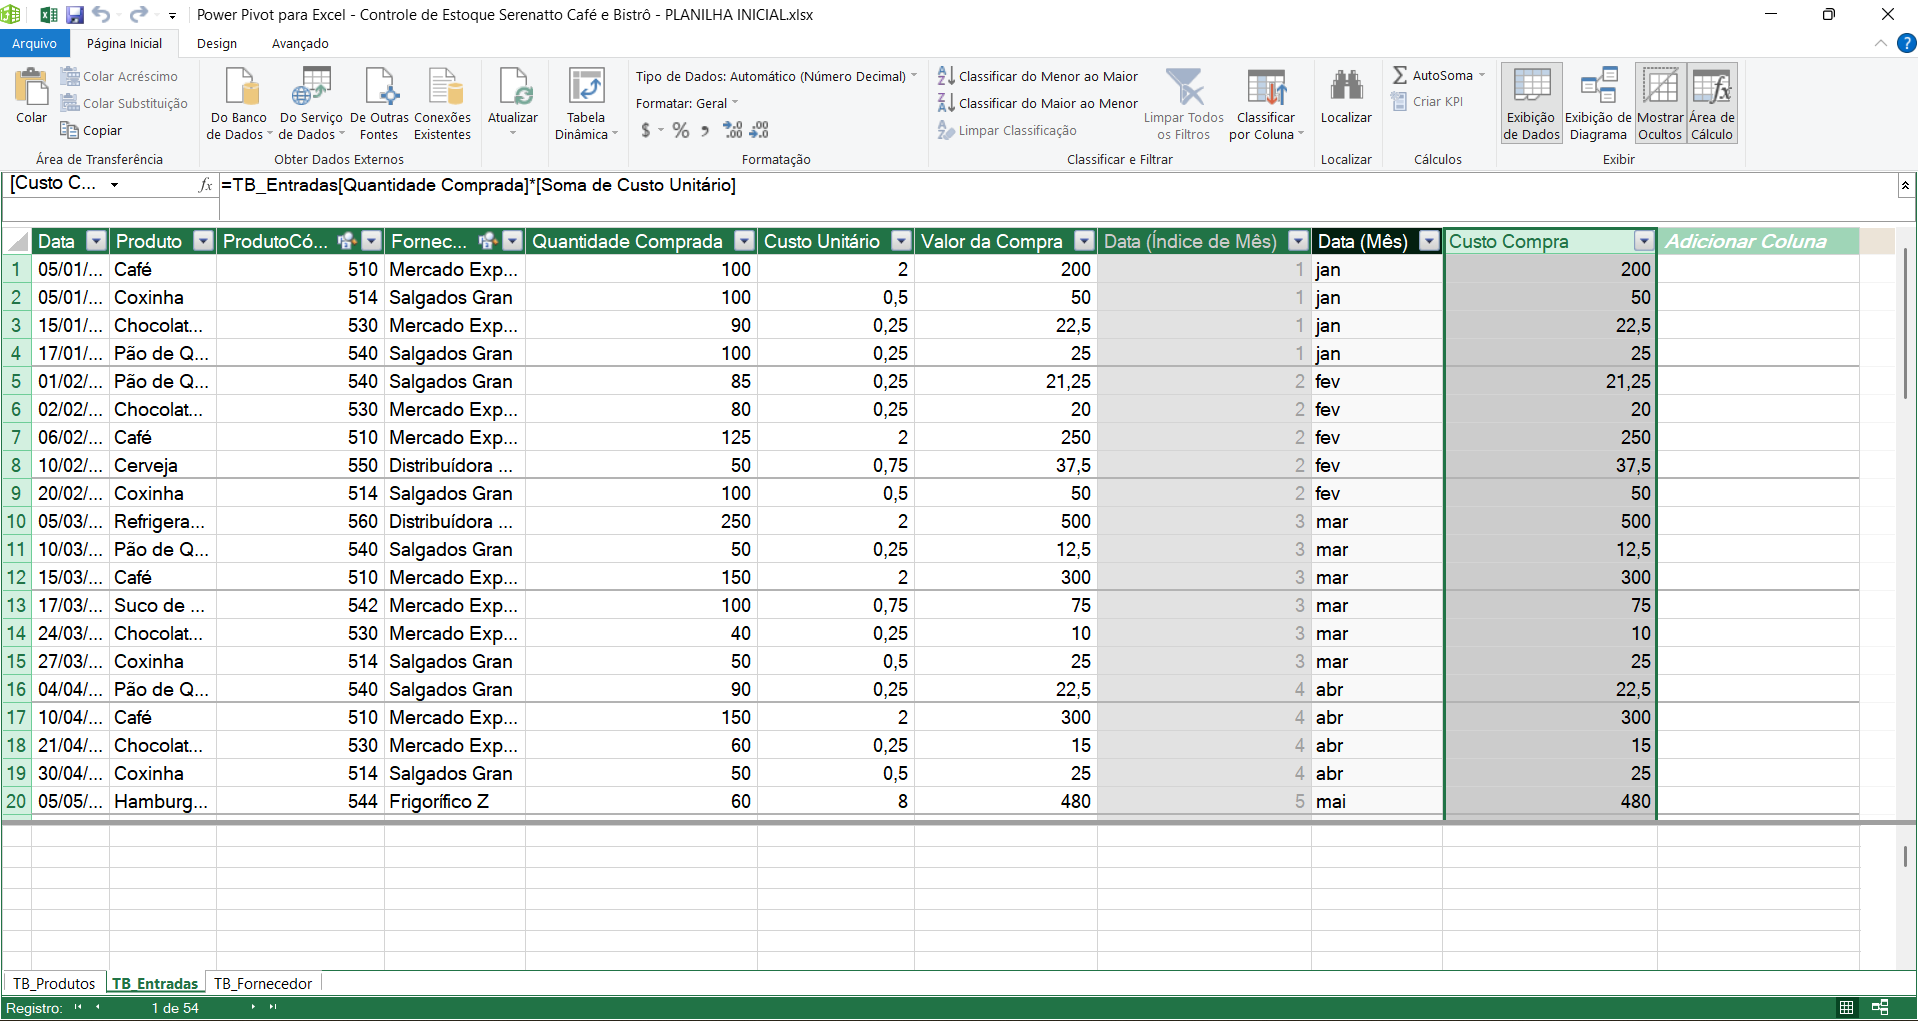
Task: Open Valor da Compra filter dropdown
Action: tap(1084, 240)
